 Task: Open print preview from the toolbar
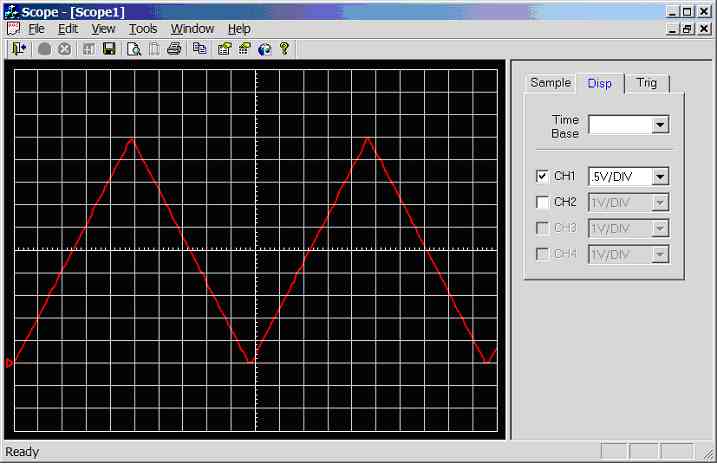133,48
